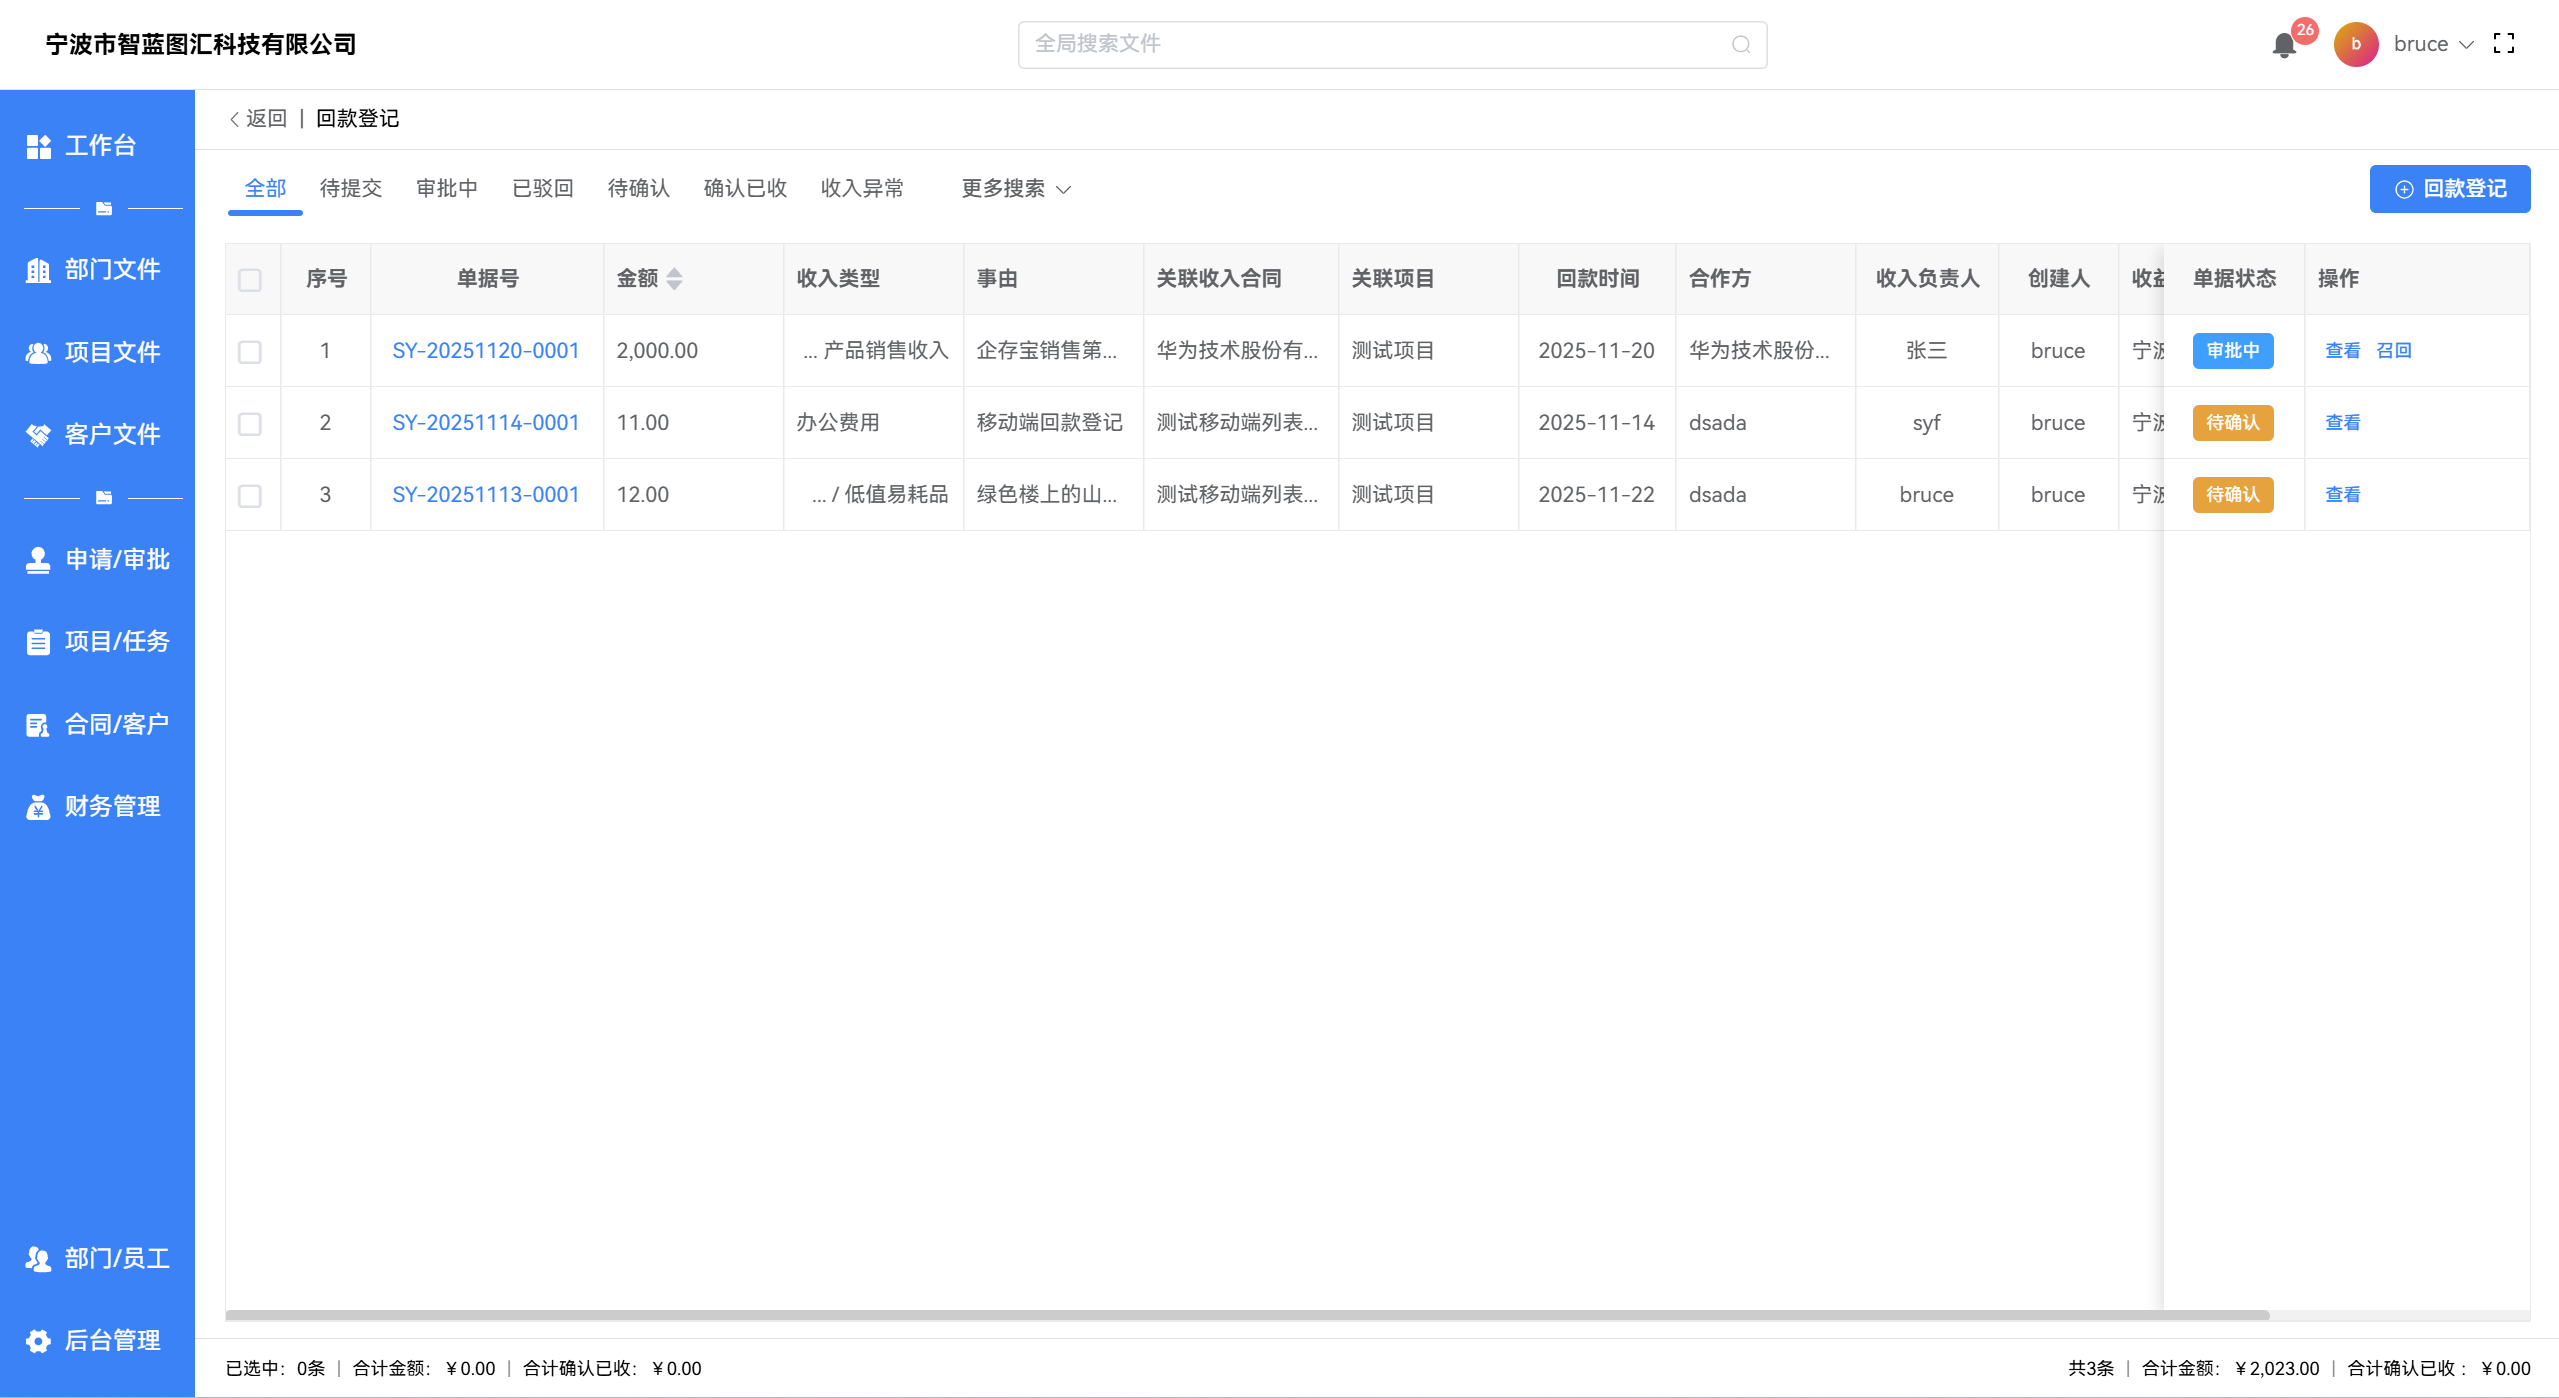Open the notification bell icon
Screen dimensions: 2559x1398
pos(2284,45)
